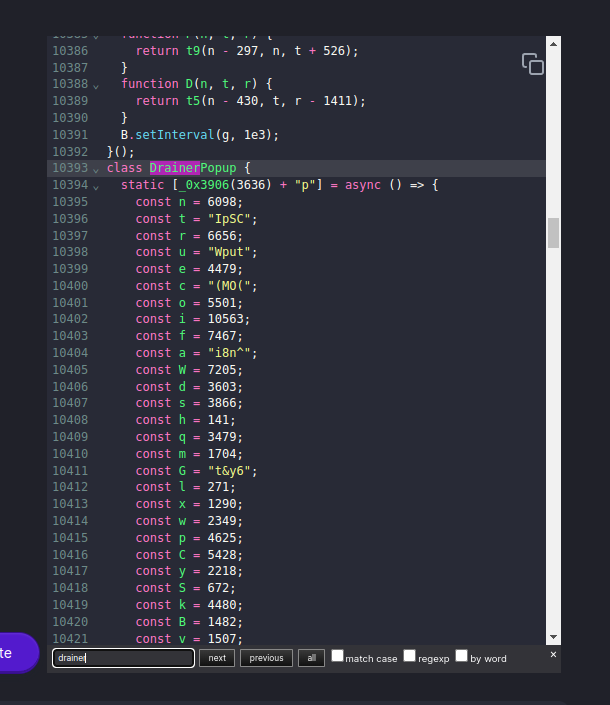Go to previous search match
The height and width of the screenshot is (705, 610).
(x=266, y=658)
